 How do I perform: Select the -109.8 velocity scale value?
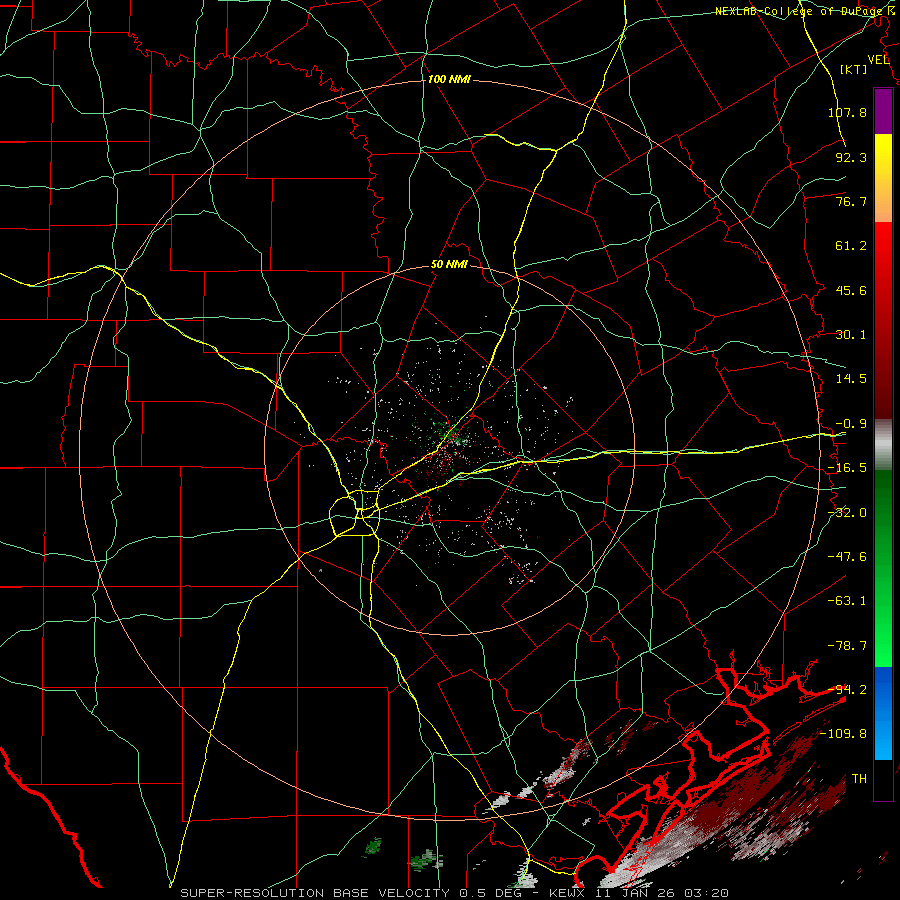pos(843,734)
